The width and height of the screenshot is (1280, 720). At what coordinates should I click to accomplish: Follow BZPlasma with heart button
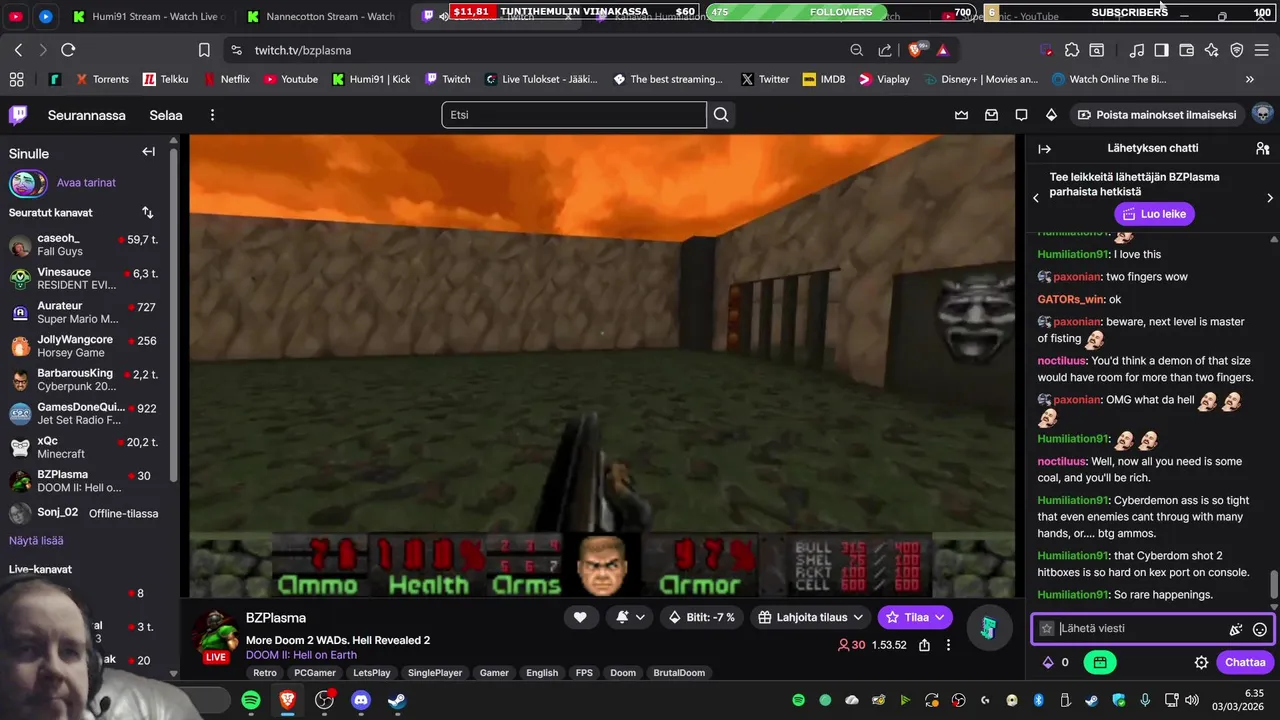point(580,617)
